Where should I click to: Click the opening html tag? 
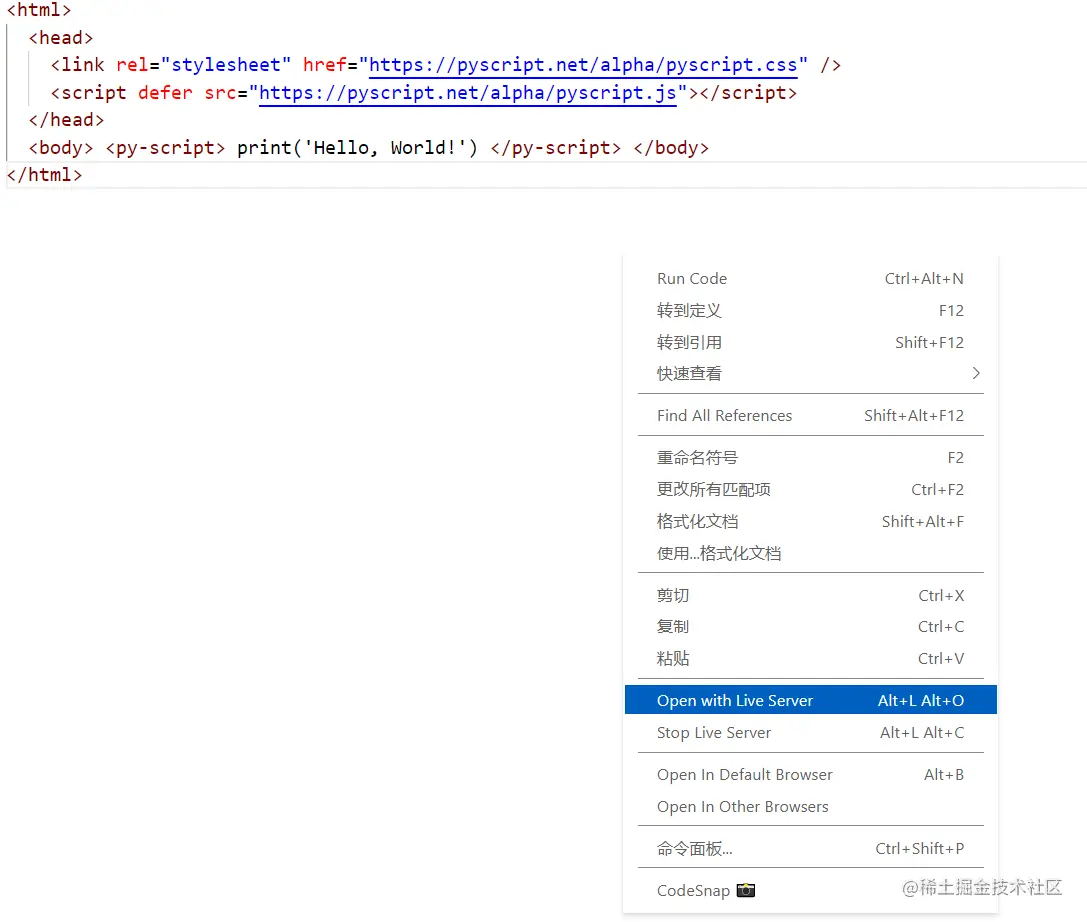[39, 10]
